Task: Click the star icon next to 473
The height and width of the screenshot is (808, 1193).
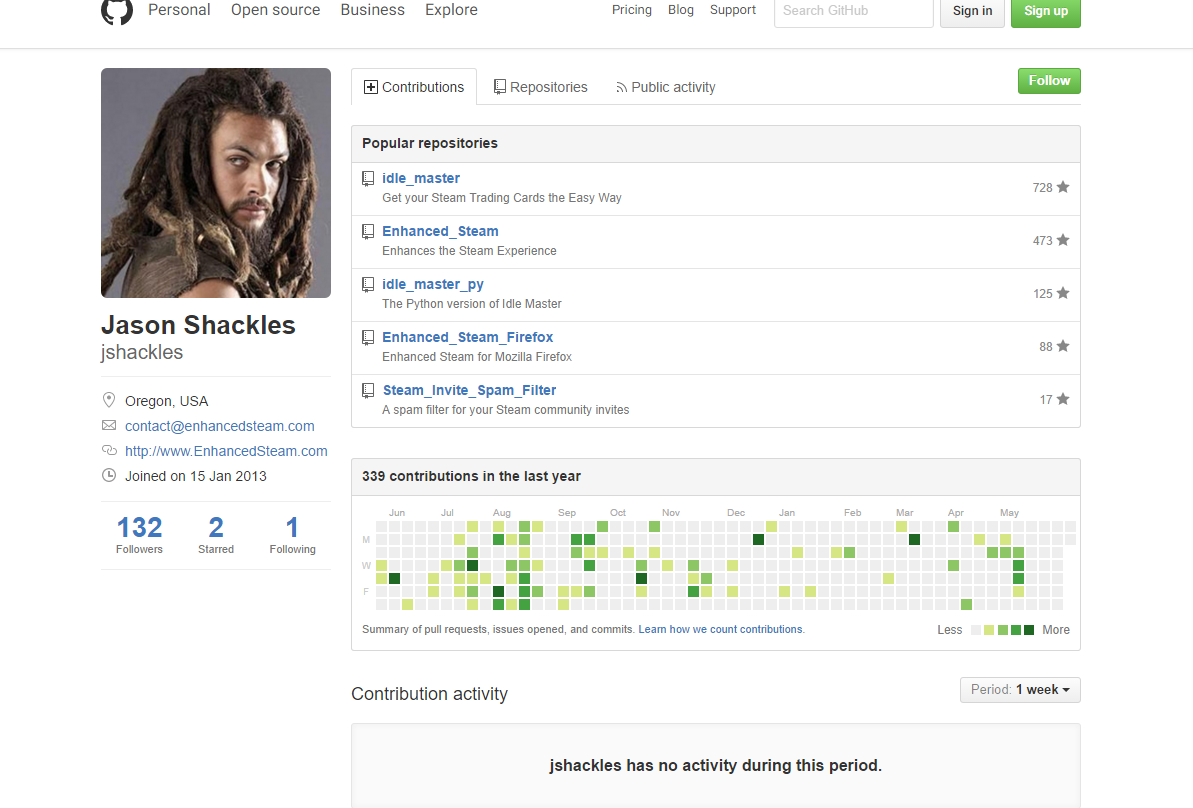Action: tap(1063, 240)
